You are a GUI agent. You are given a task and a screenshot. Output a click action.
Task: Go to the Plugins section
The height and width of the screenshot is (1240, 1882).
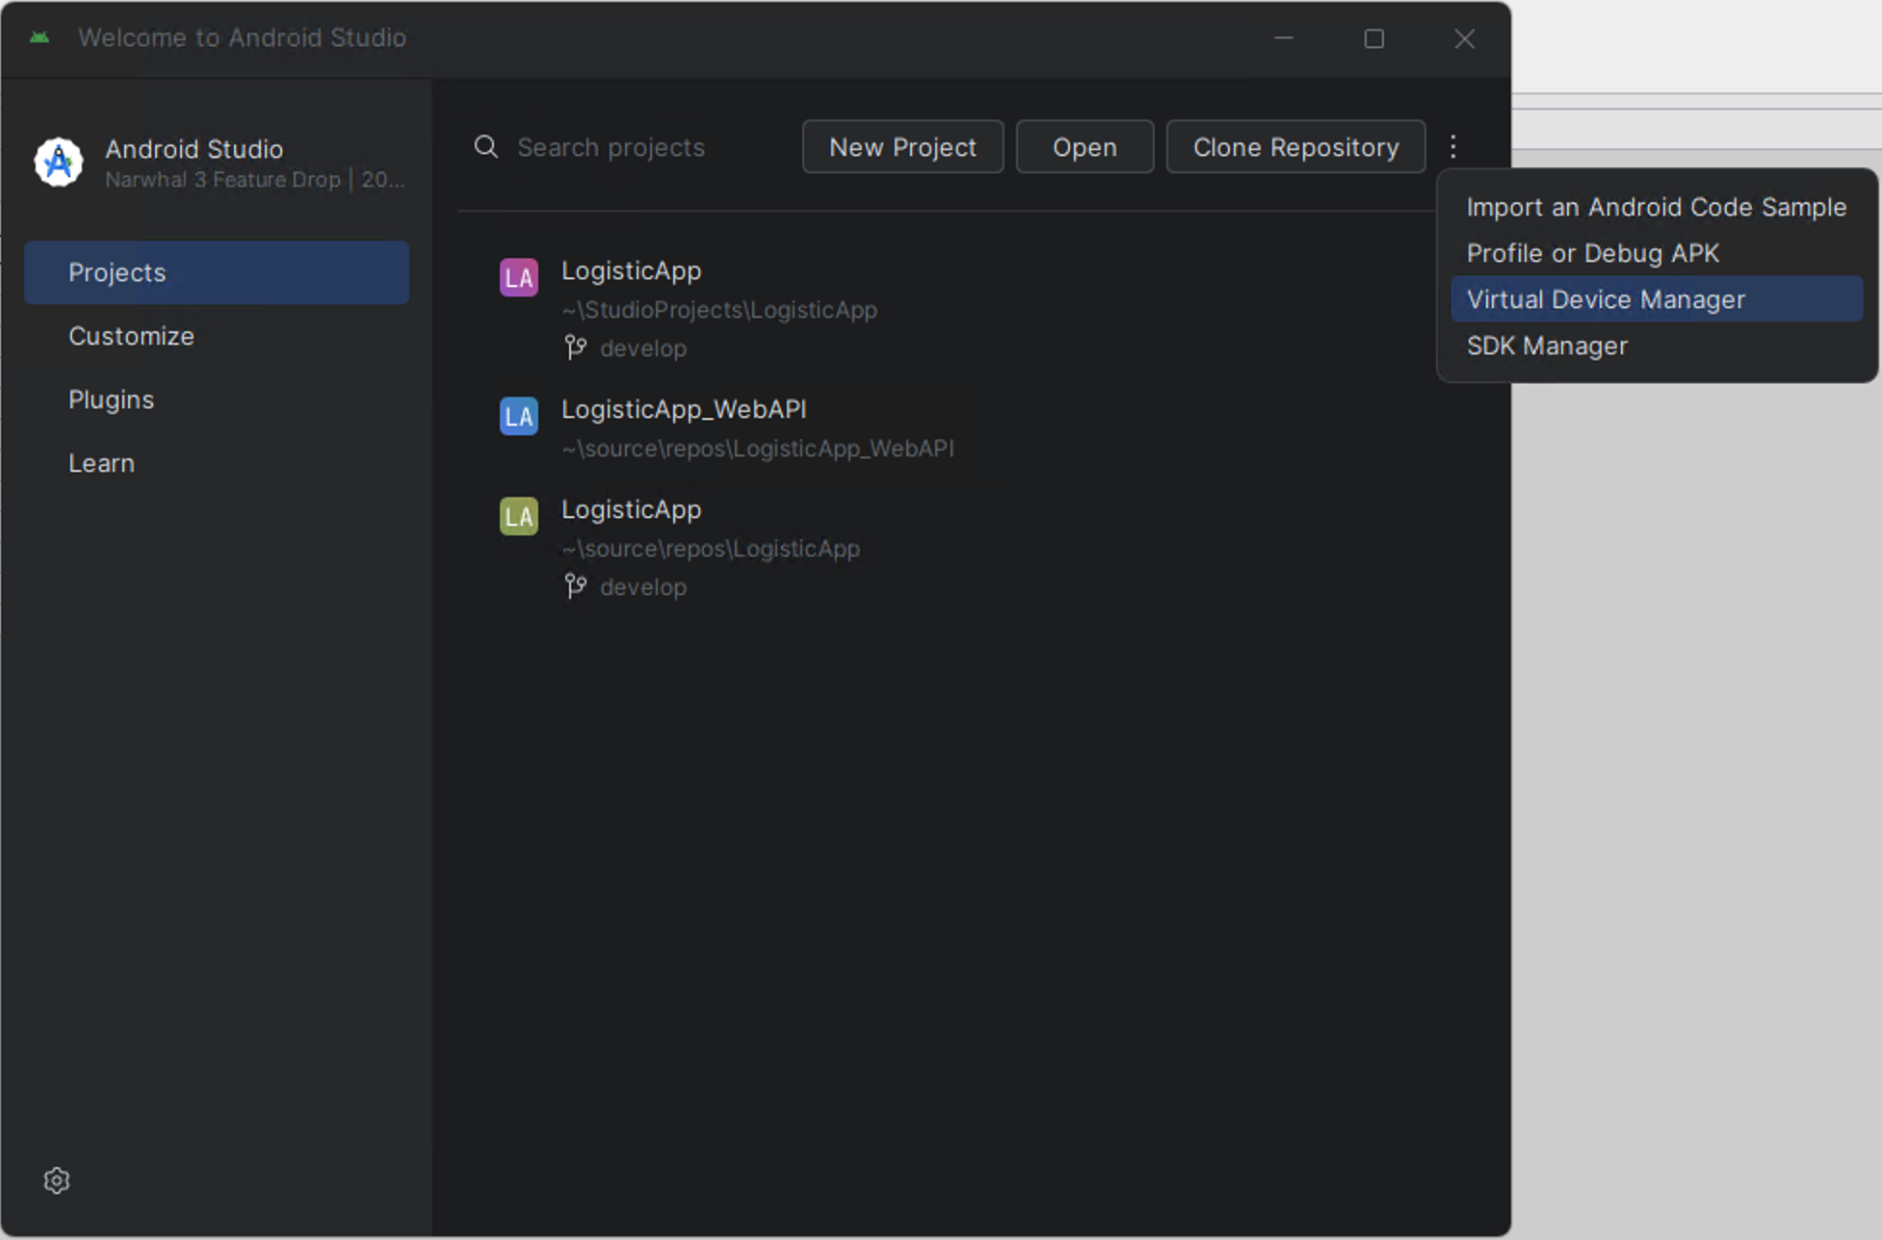click(111, 400)
